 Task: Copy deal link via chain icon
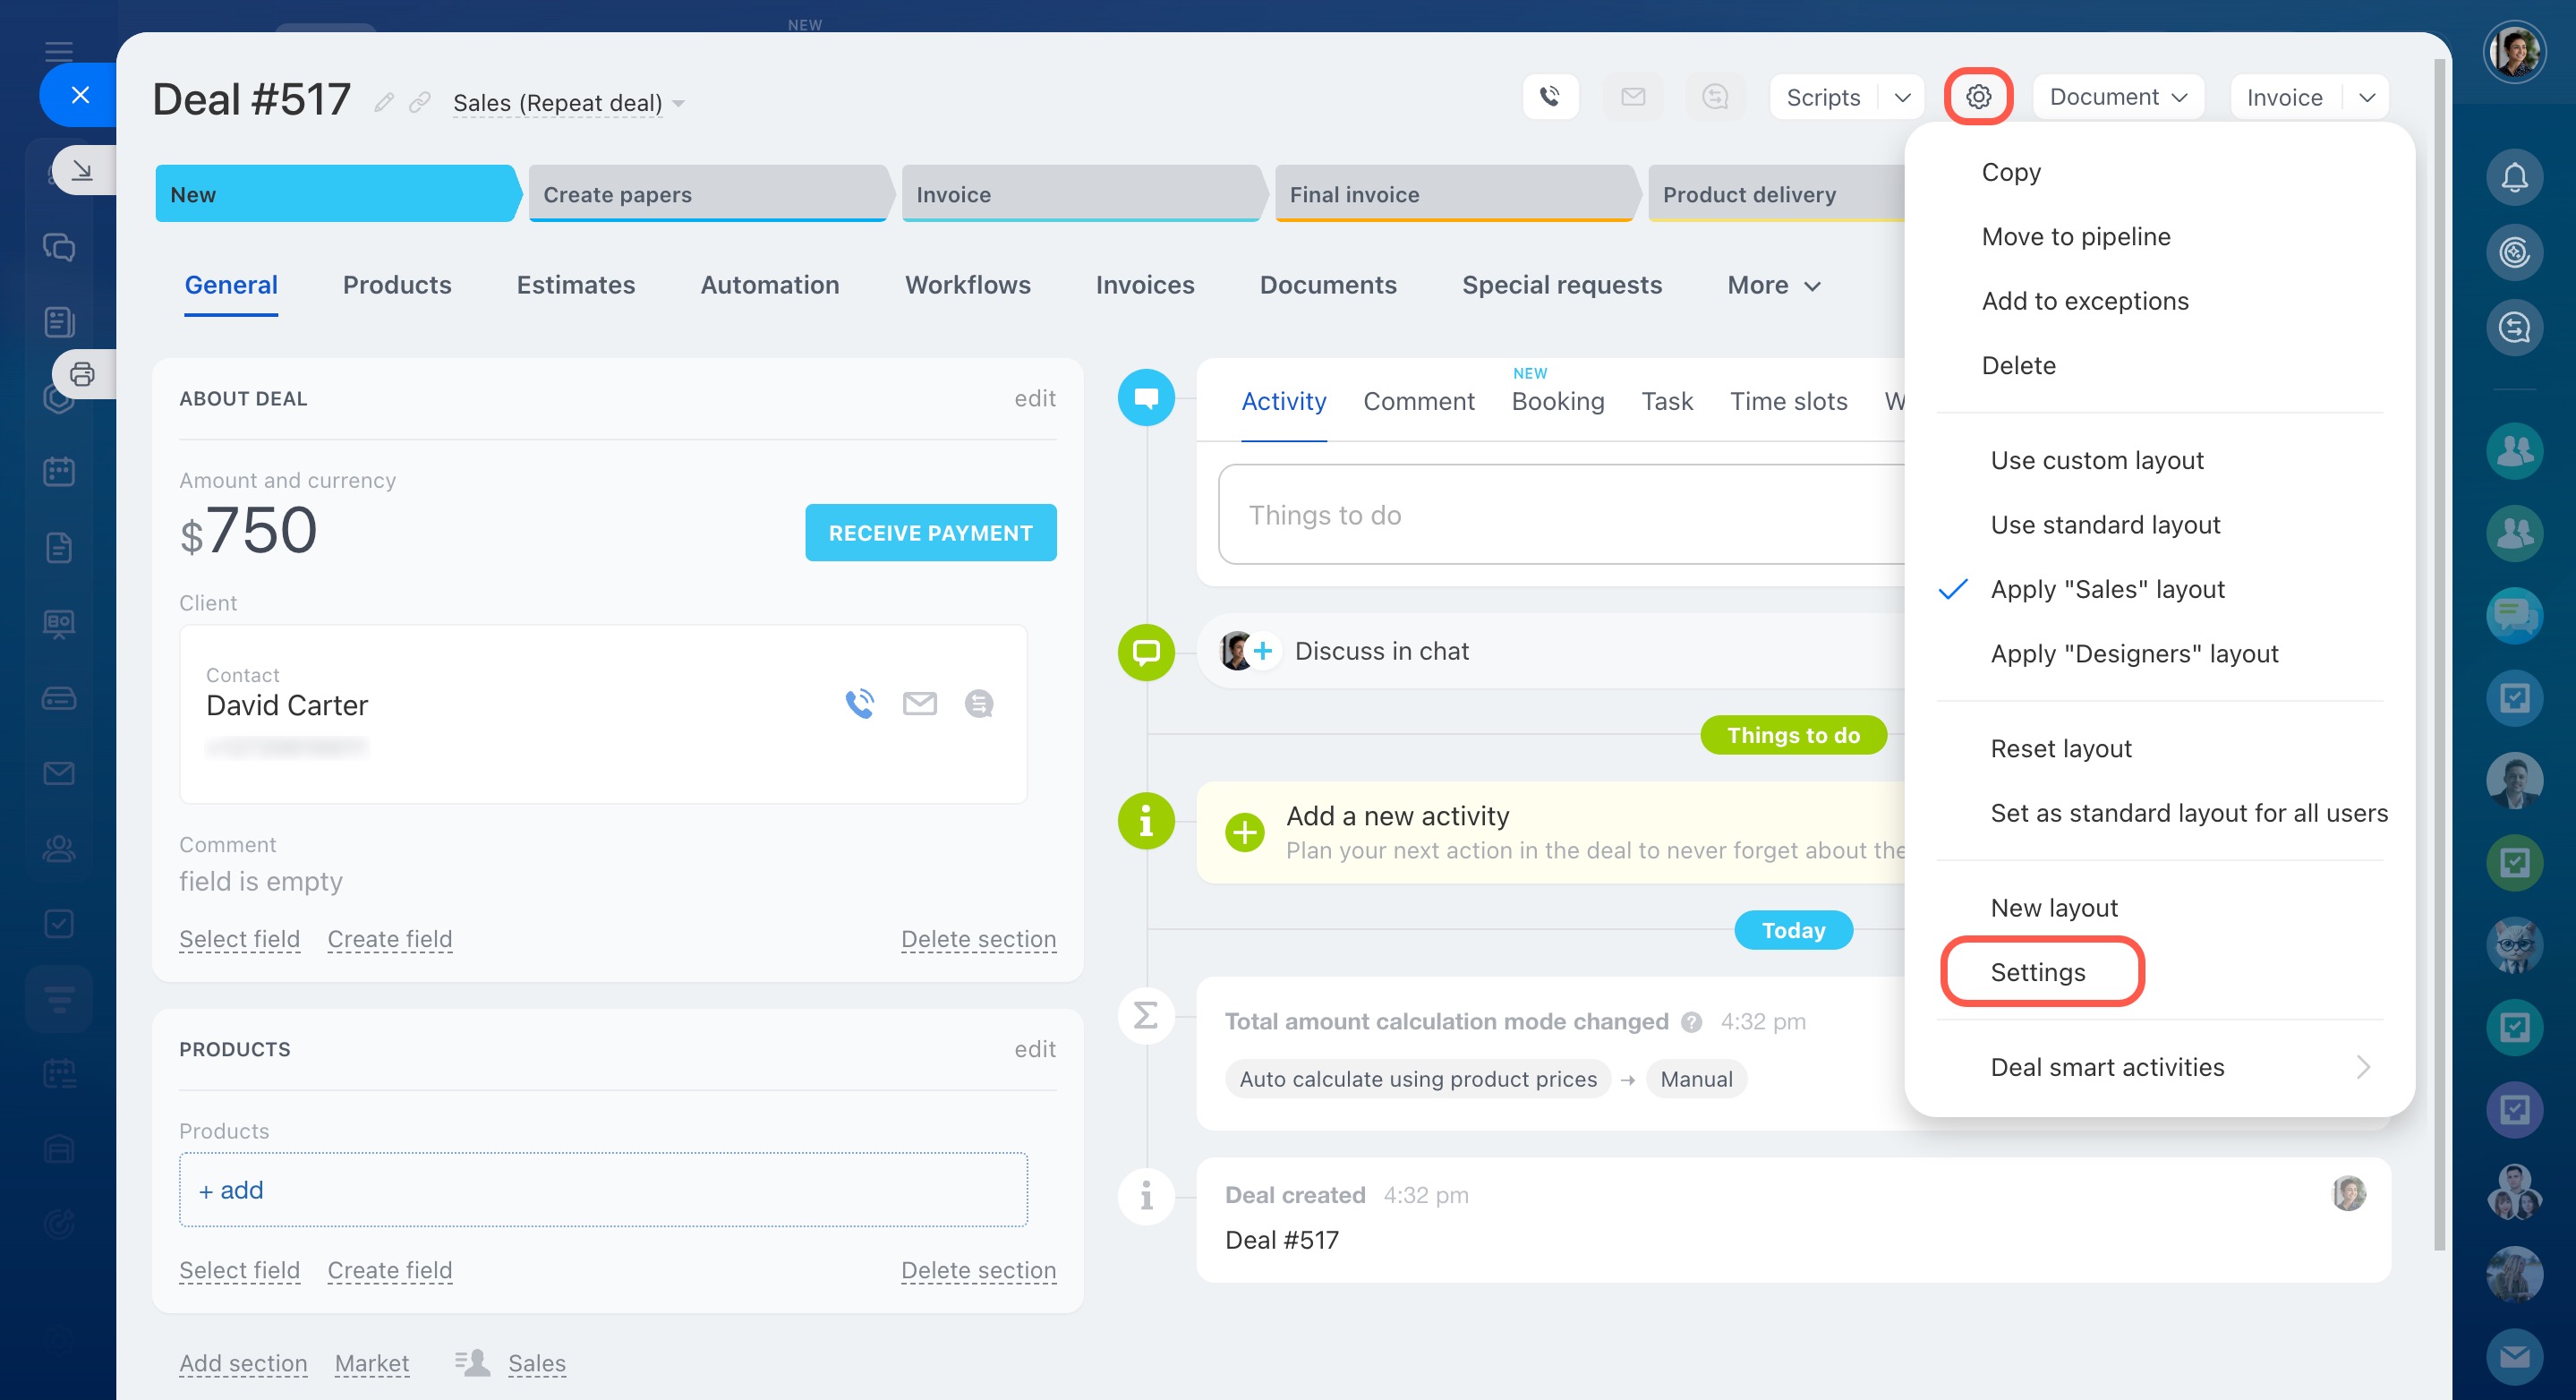click(x=420, y=103)
